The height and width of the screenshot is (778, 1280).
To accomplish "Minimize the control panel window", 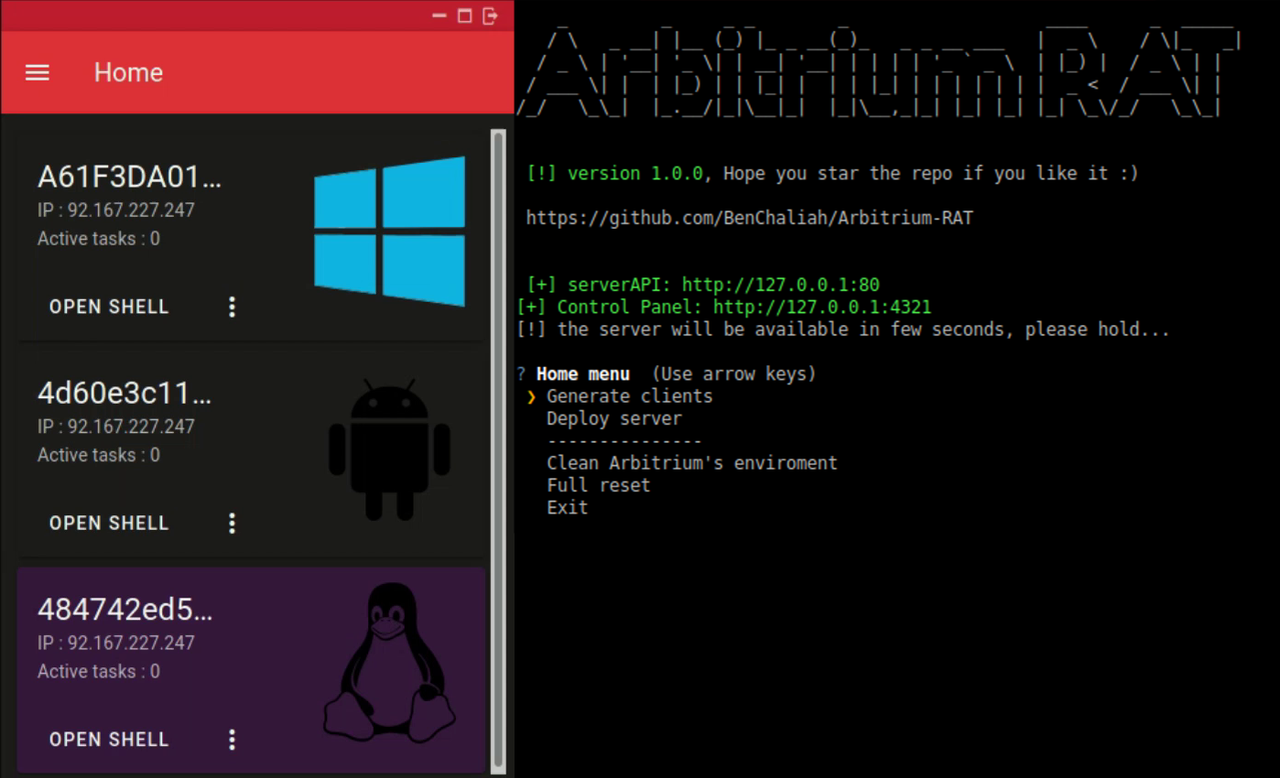I will pos(440,16).
